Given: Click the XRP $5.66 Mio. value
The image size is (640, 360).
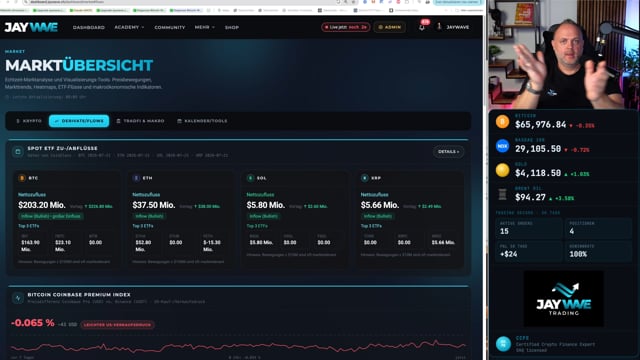Looking at the screenshot, I should click(380, 205).
